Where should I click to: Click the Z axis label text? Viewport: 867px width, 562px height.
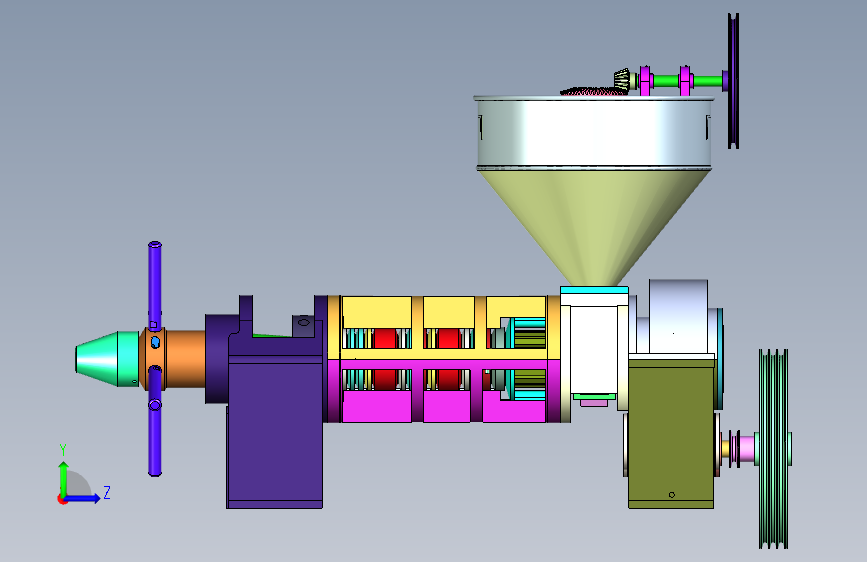tap(107, 492)
